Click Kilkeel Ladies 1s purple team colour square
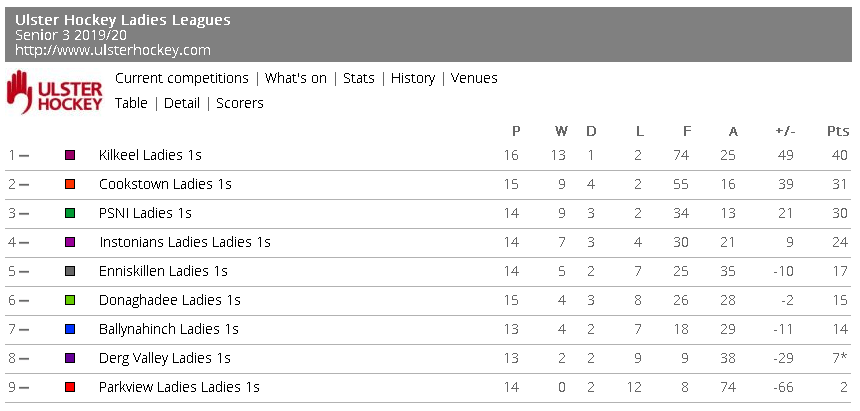The image size is (860, 411). click(x=70, y=156)
